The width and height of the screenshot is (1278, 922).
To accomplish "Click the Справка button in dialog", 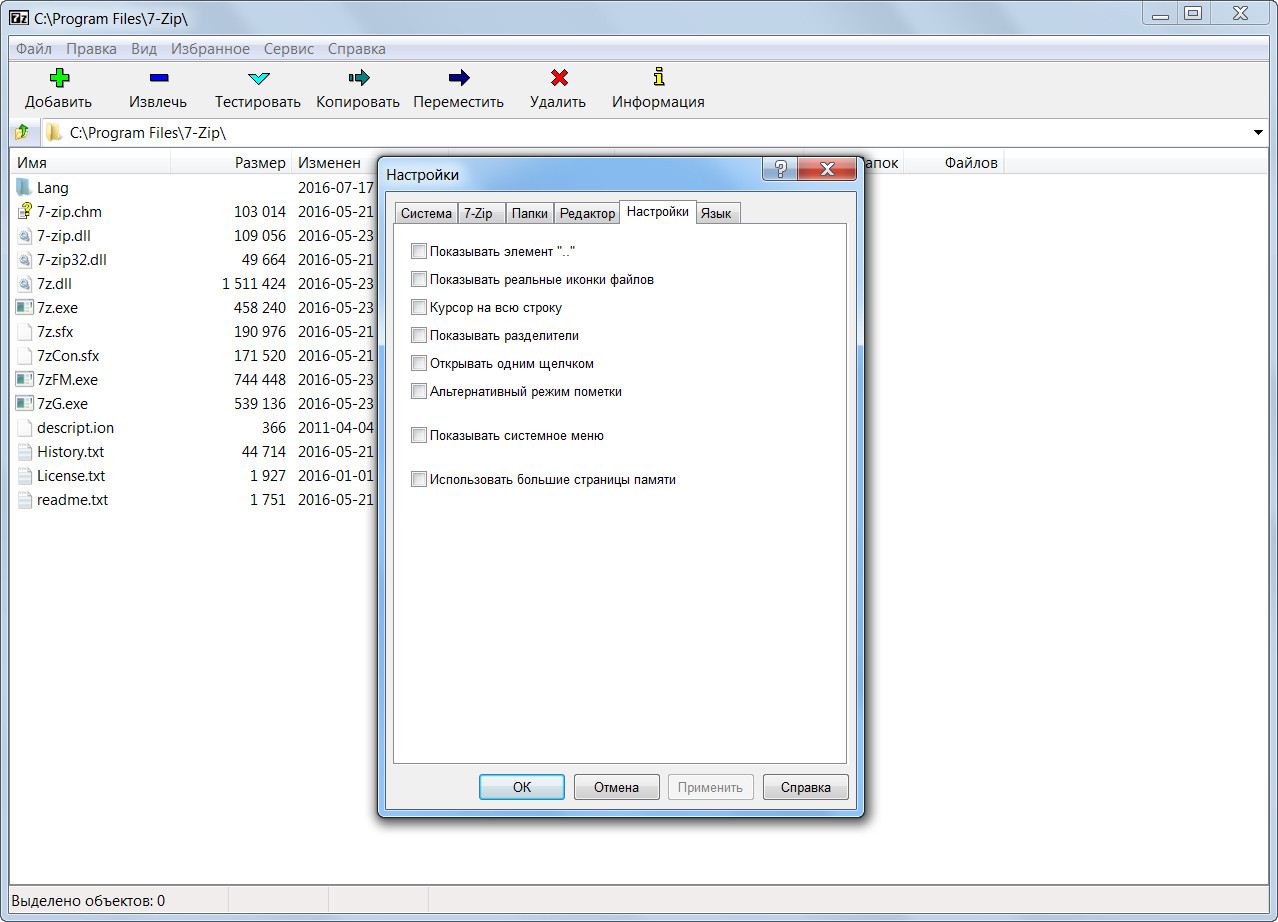I will coord(805,787).
